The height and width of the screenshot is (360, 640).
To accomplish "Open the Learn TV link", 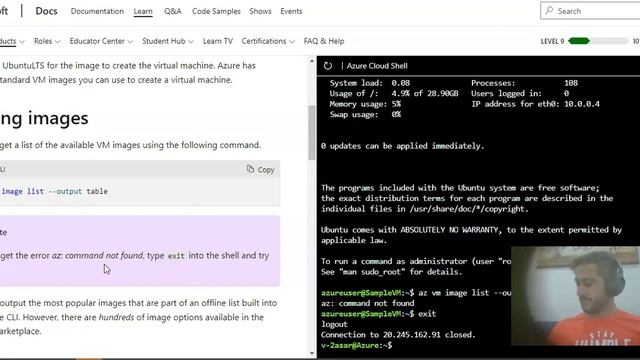I will pyautogui.click(x=218, y=41).
